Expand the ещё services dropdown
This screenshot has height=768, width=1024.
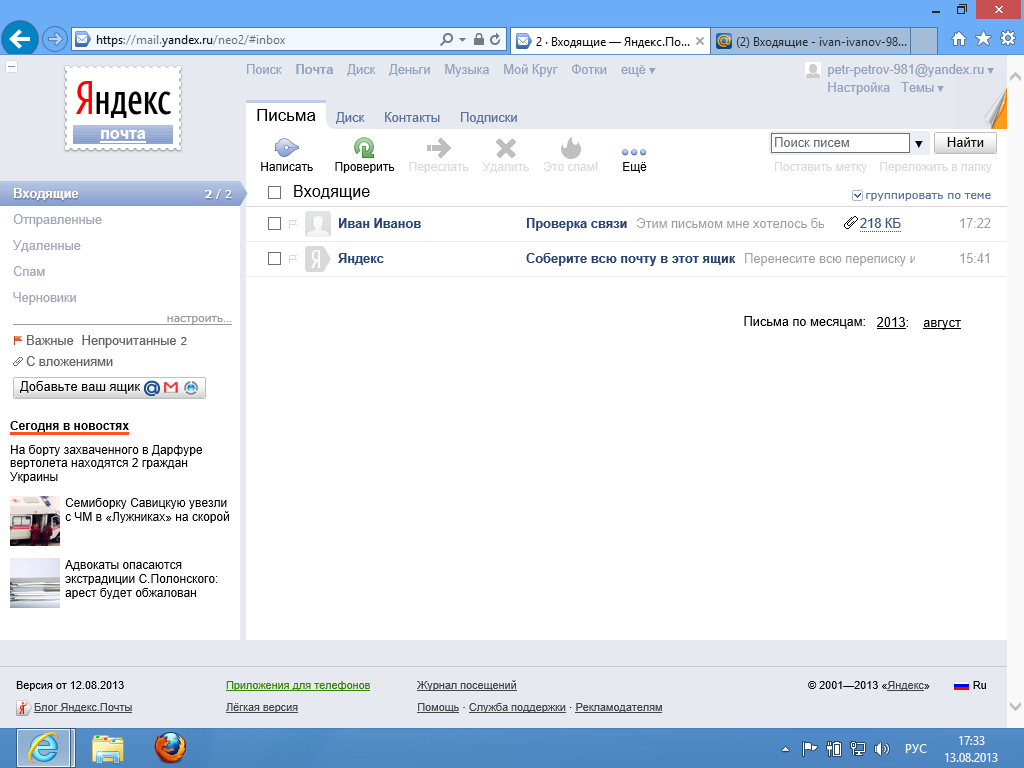tap(637, 70)
